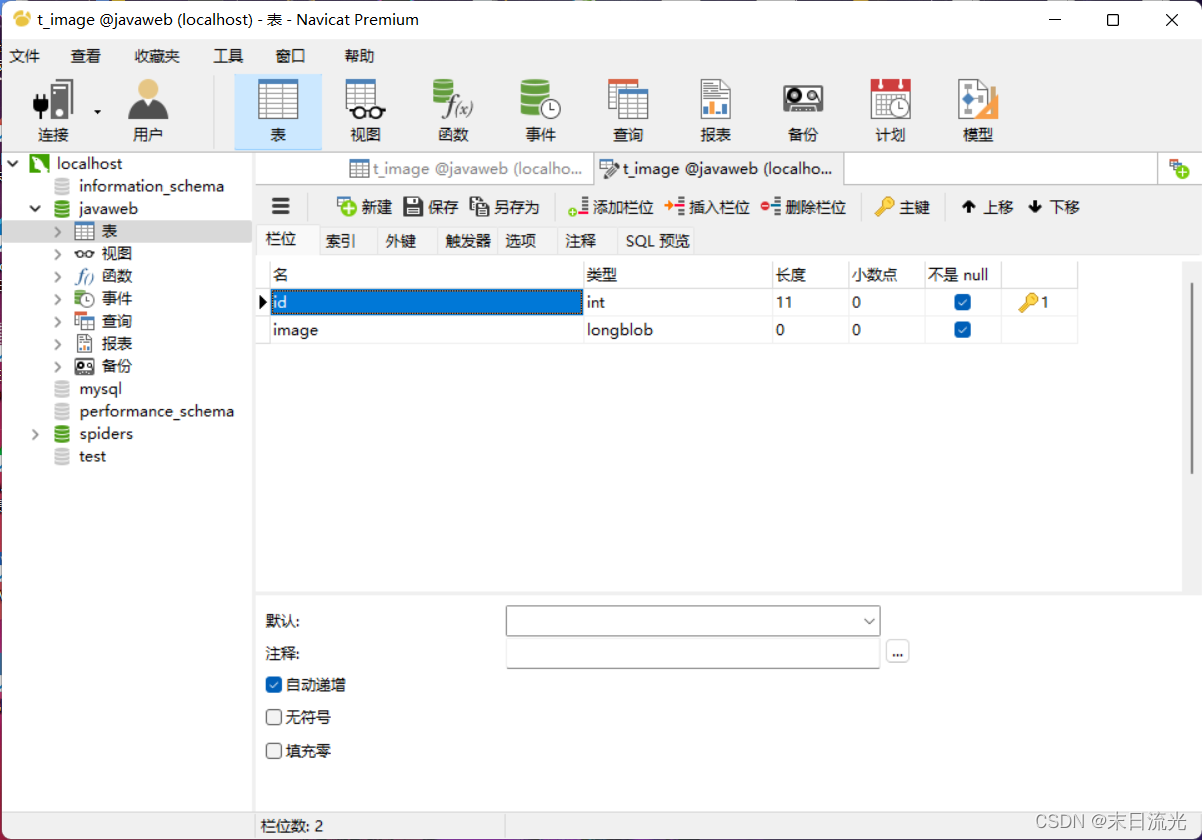Select the mysql database in the tree

click(100, 389)
